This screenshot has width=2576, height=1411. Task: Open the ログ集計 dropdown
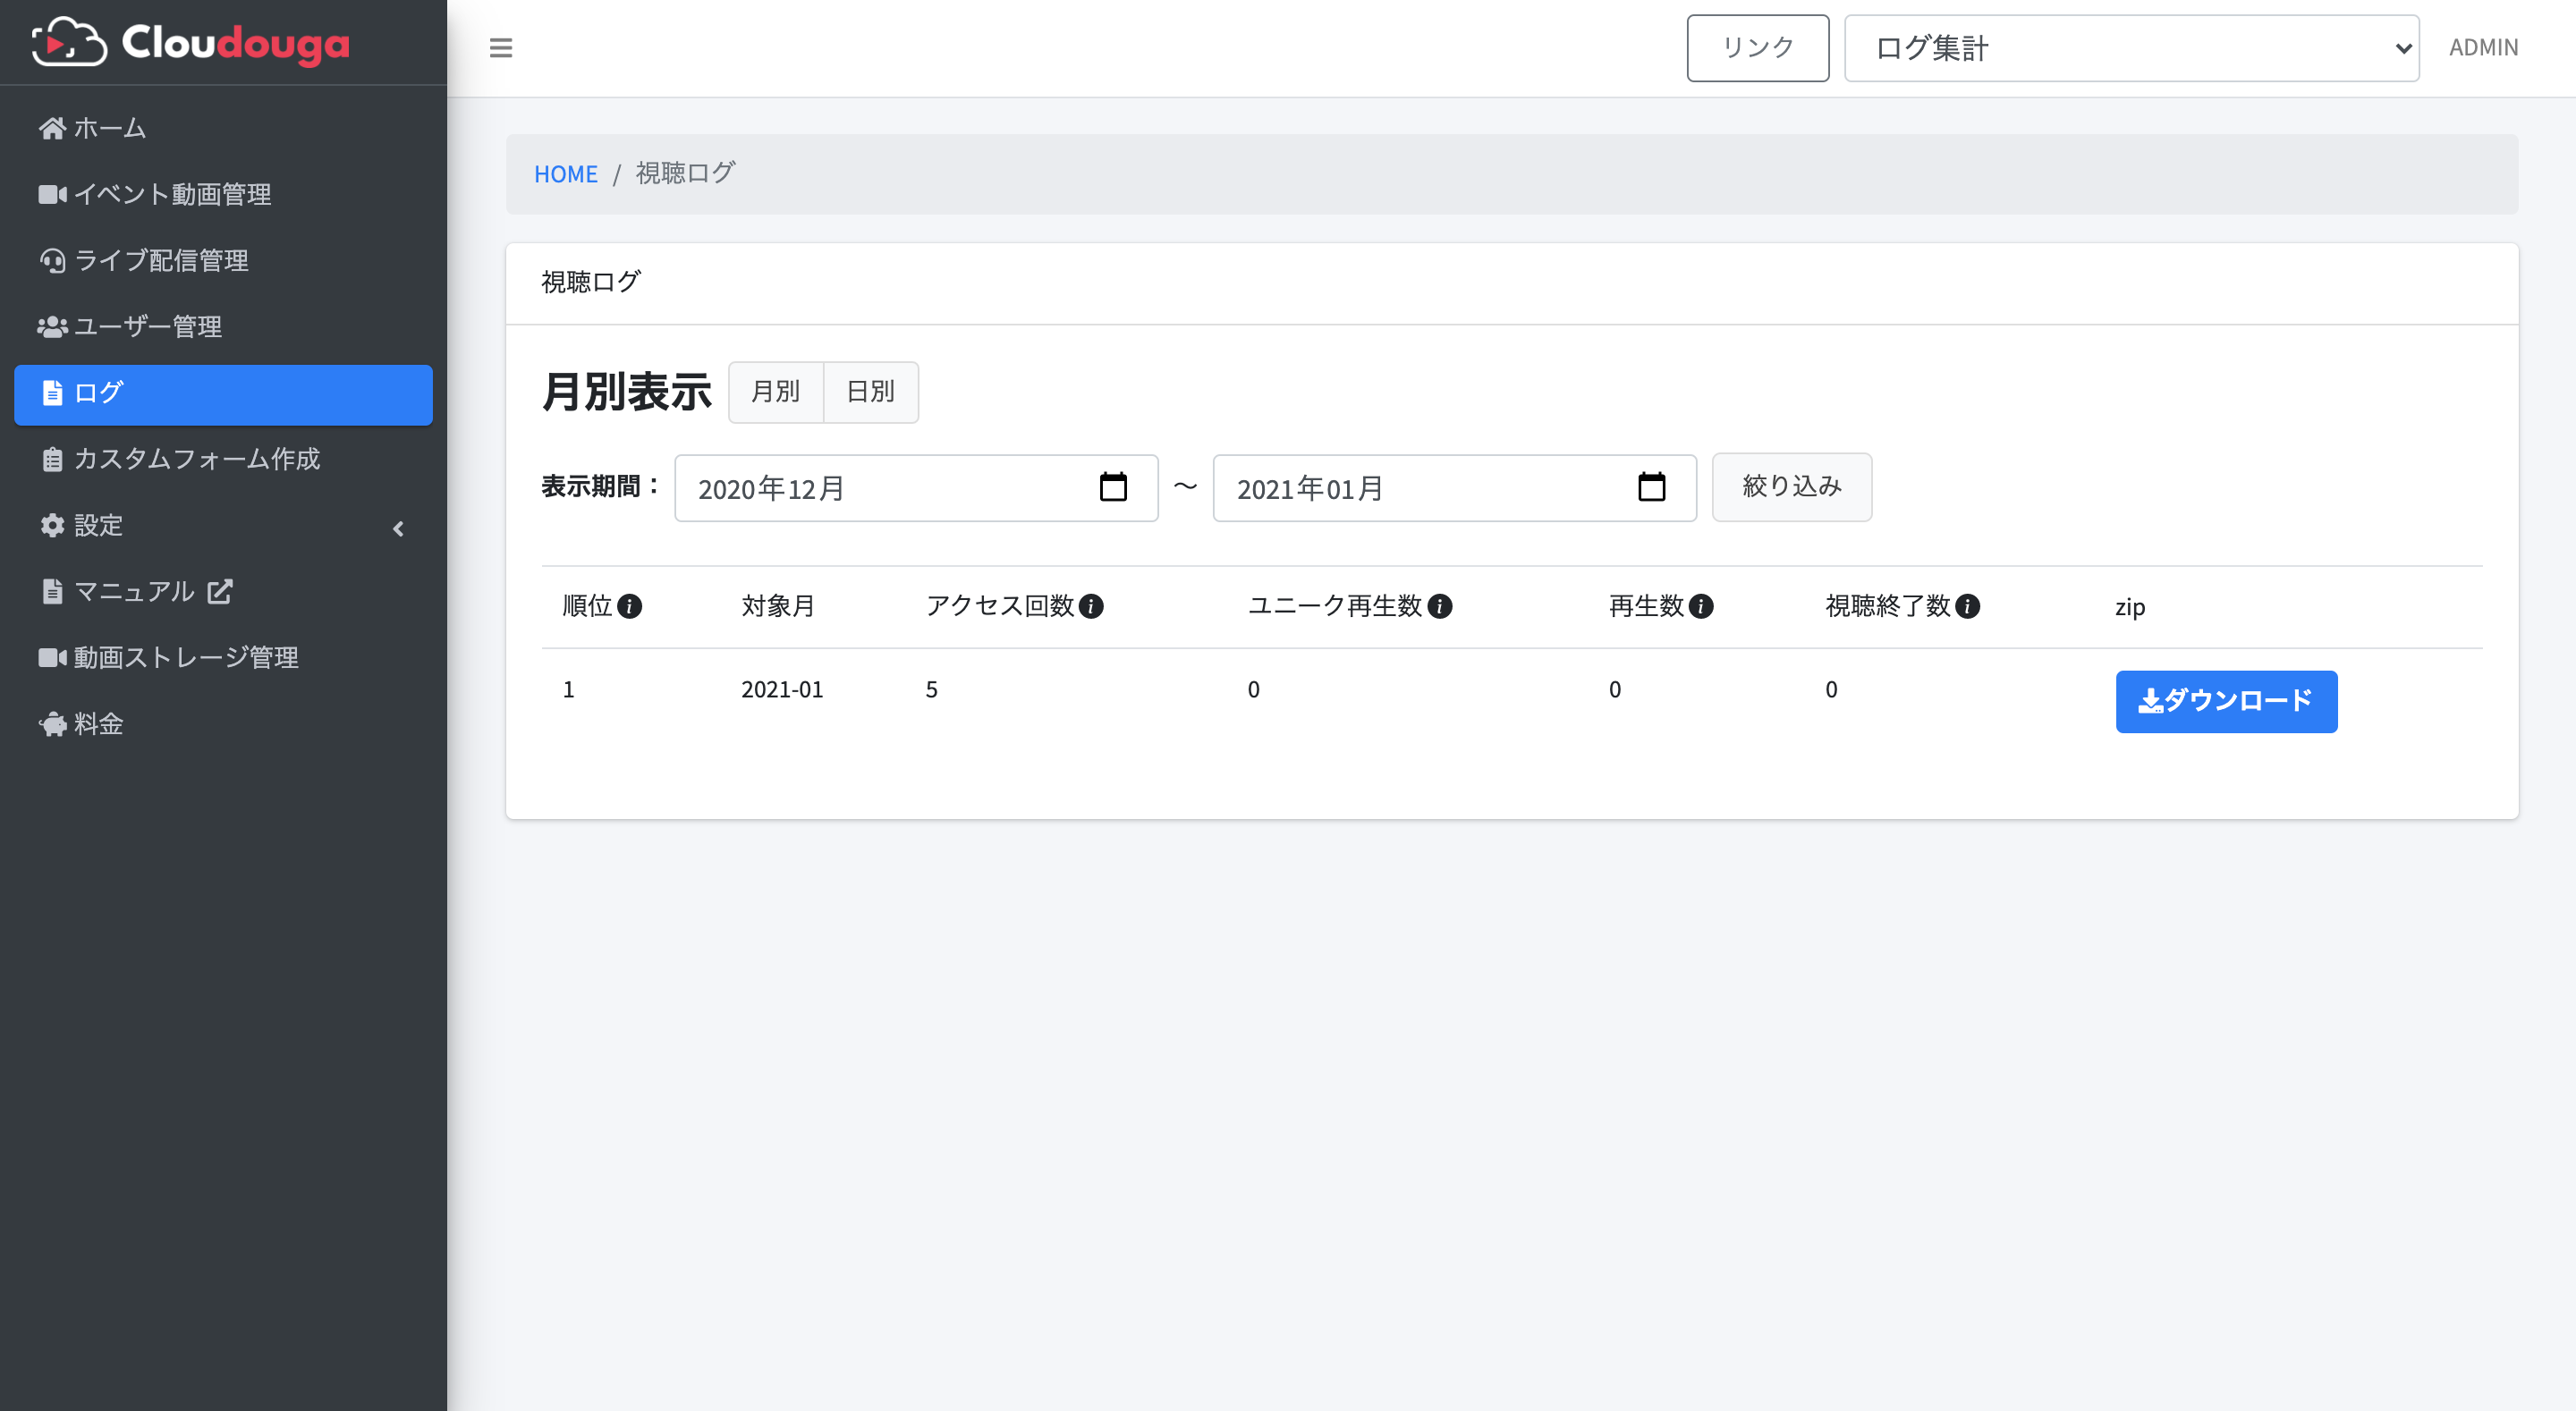(2130, 48)
